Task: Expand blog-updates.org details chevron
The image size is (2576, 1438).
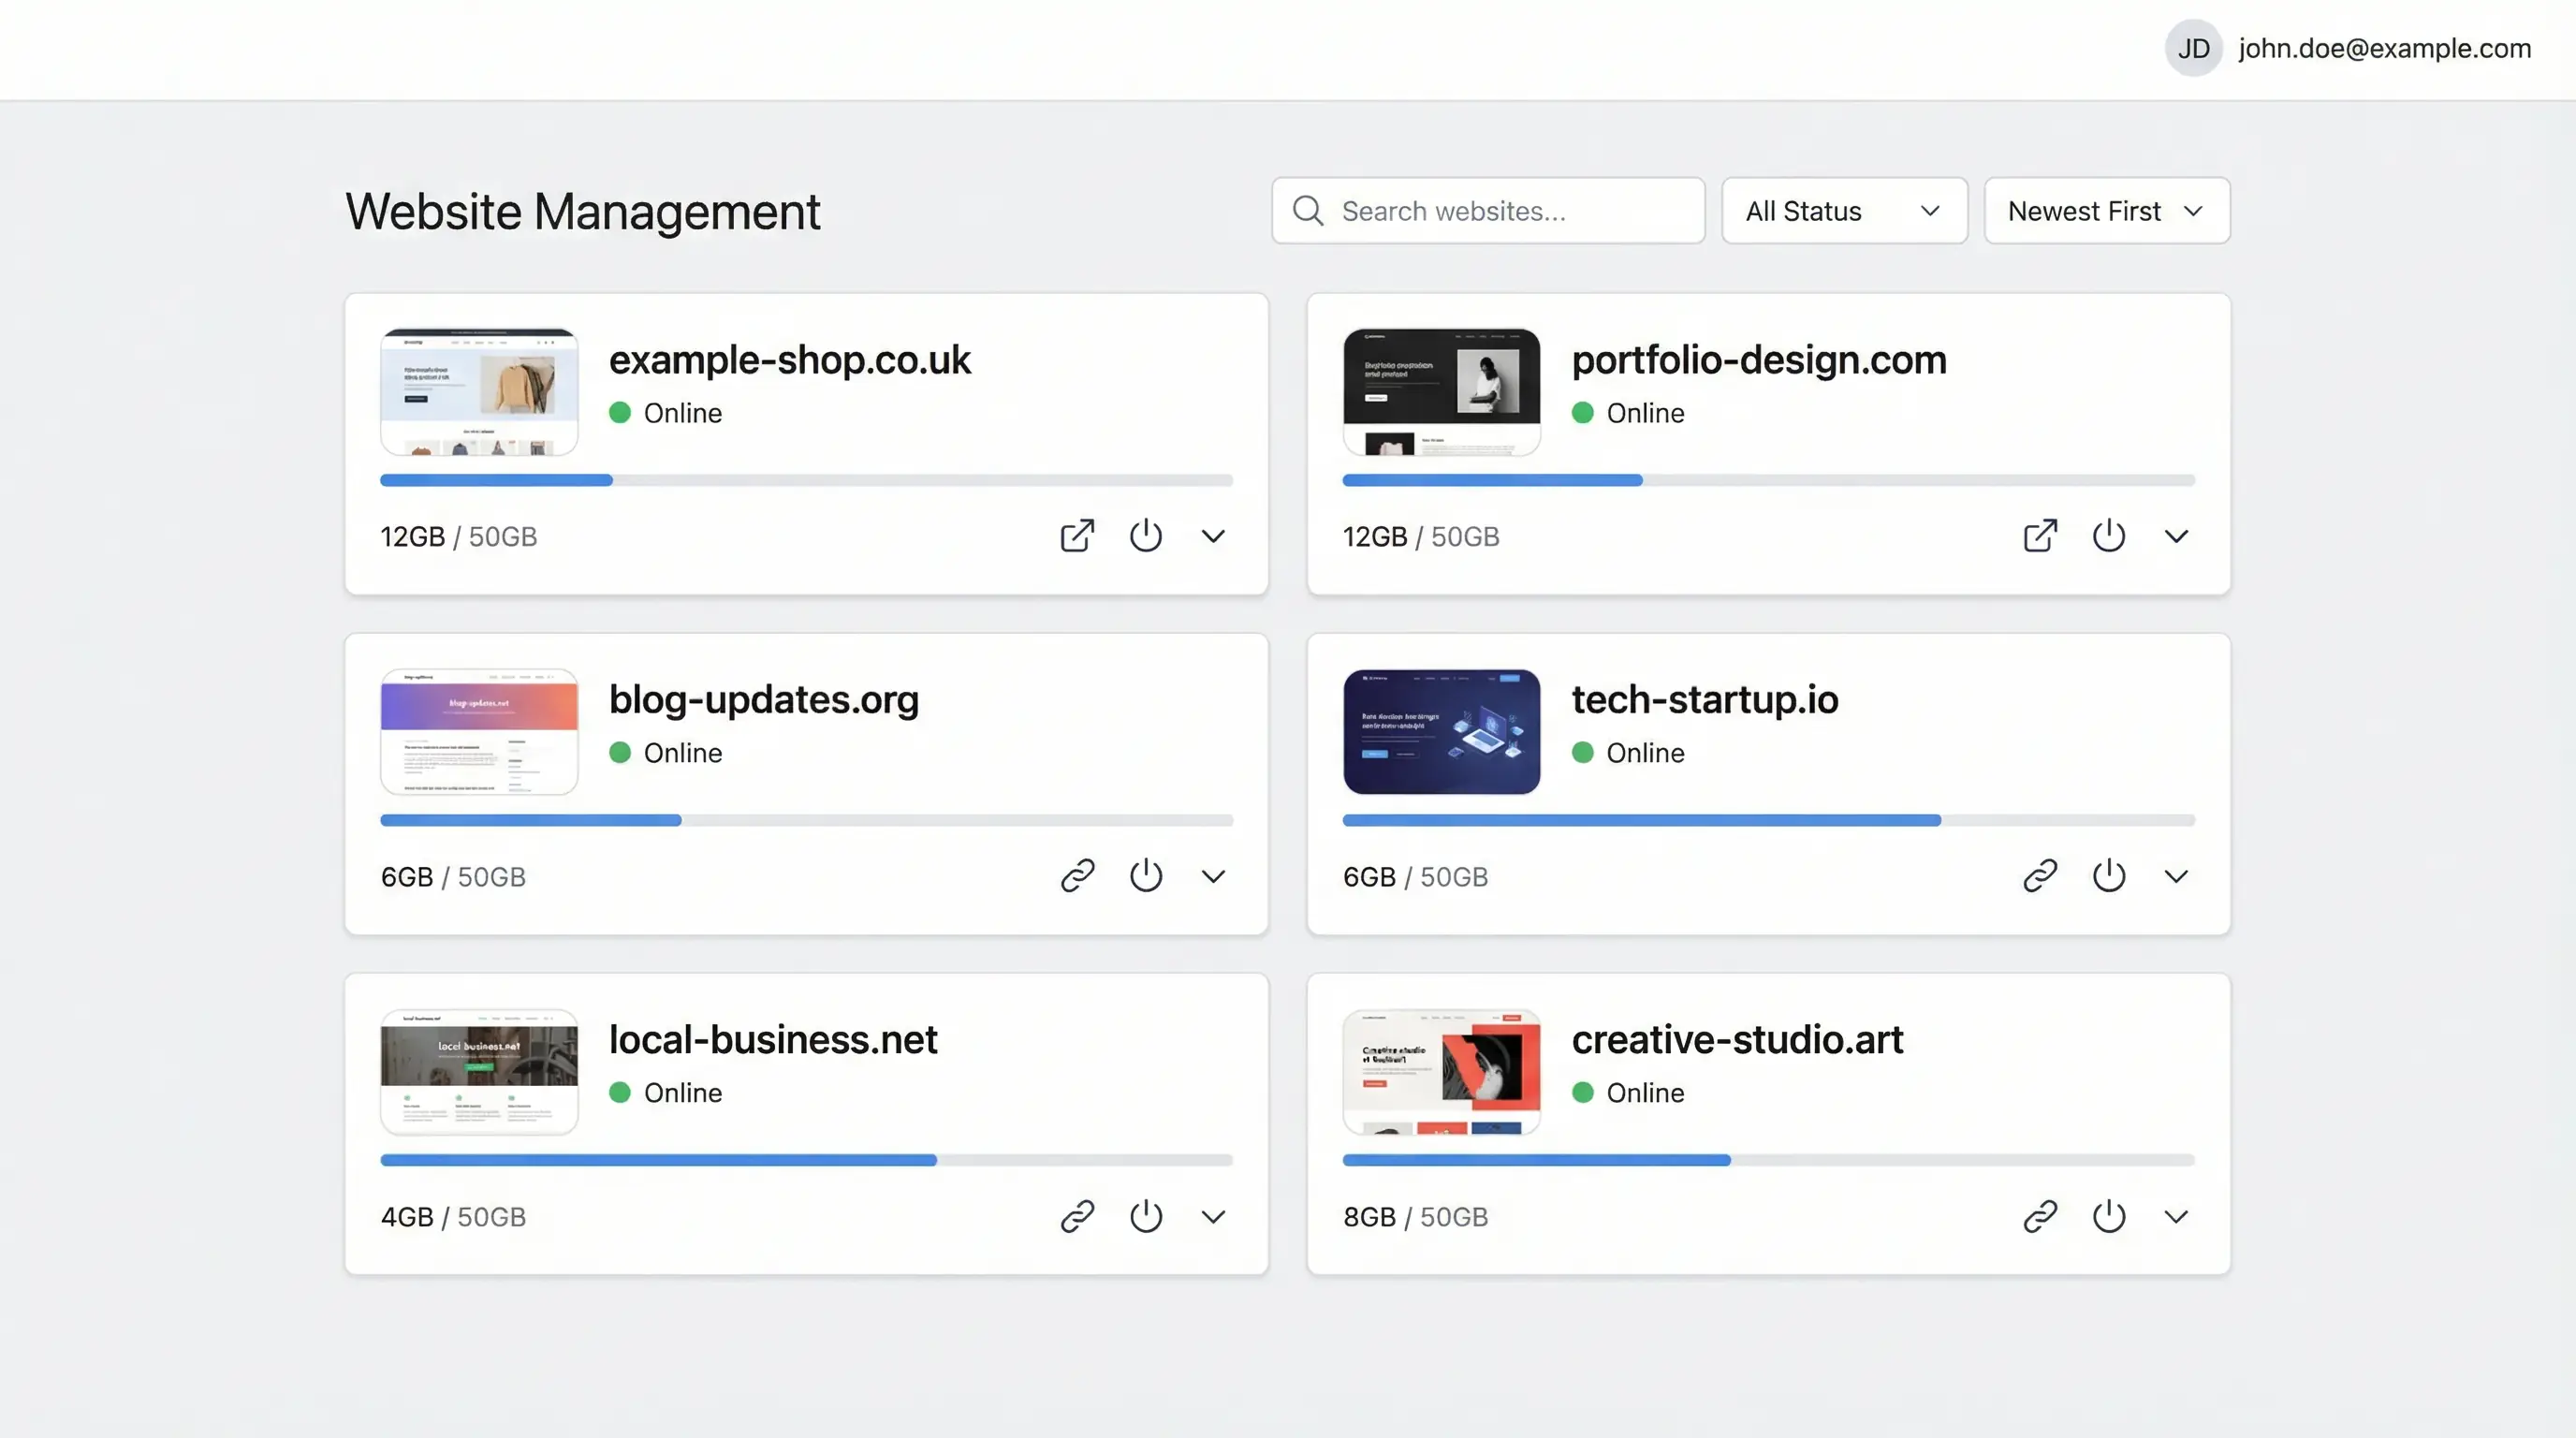Action: 1213,877
